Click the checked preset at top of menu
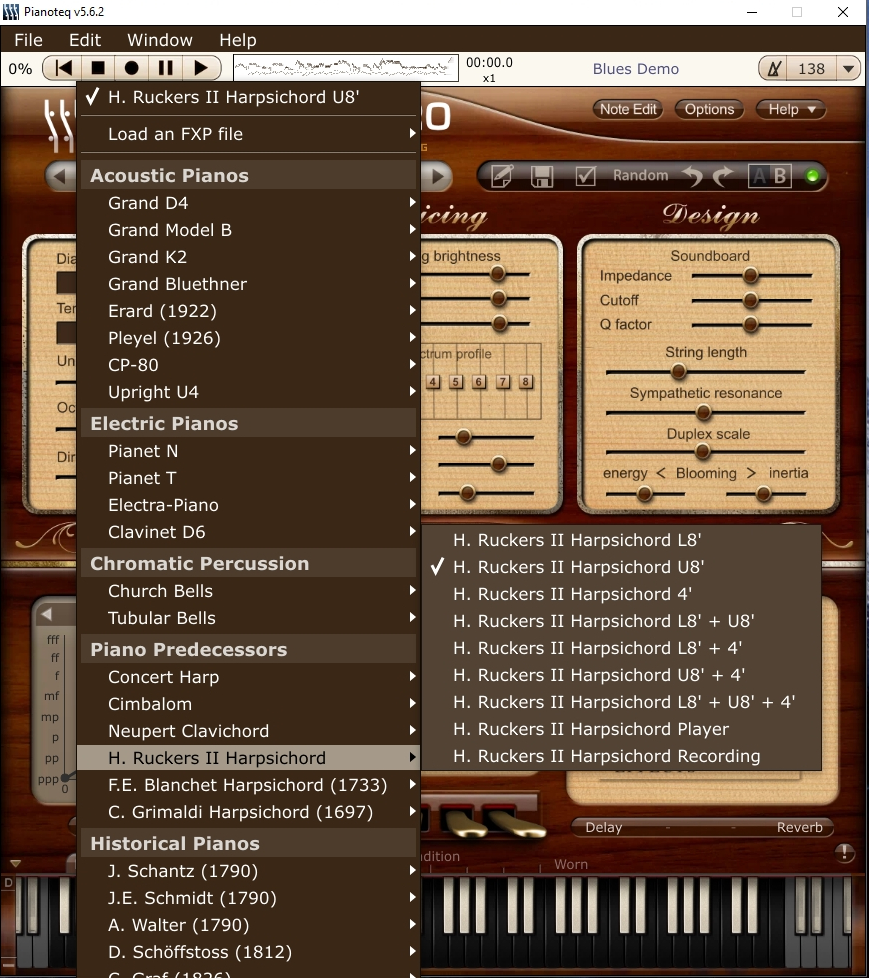The image size is (869, 978). [x=248, y=97]
